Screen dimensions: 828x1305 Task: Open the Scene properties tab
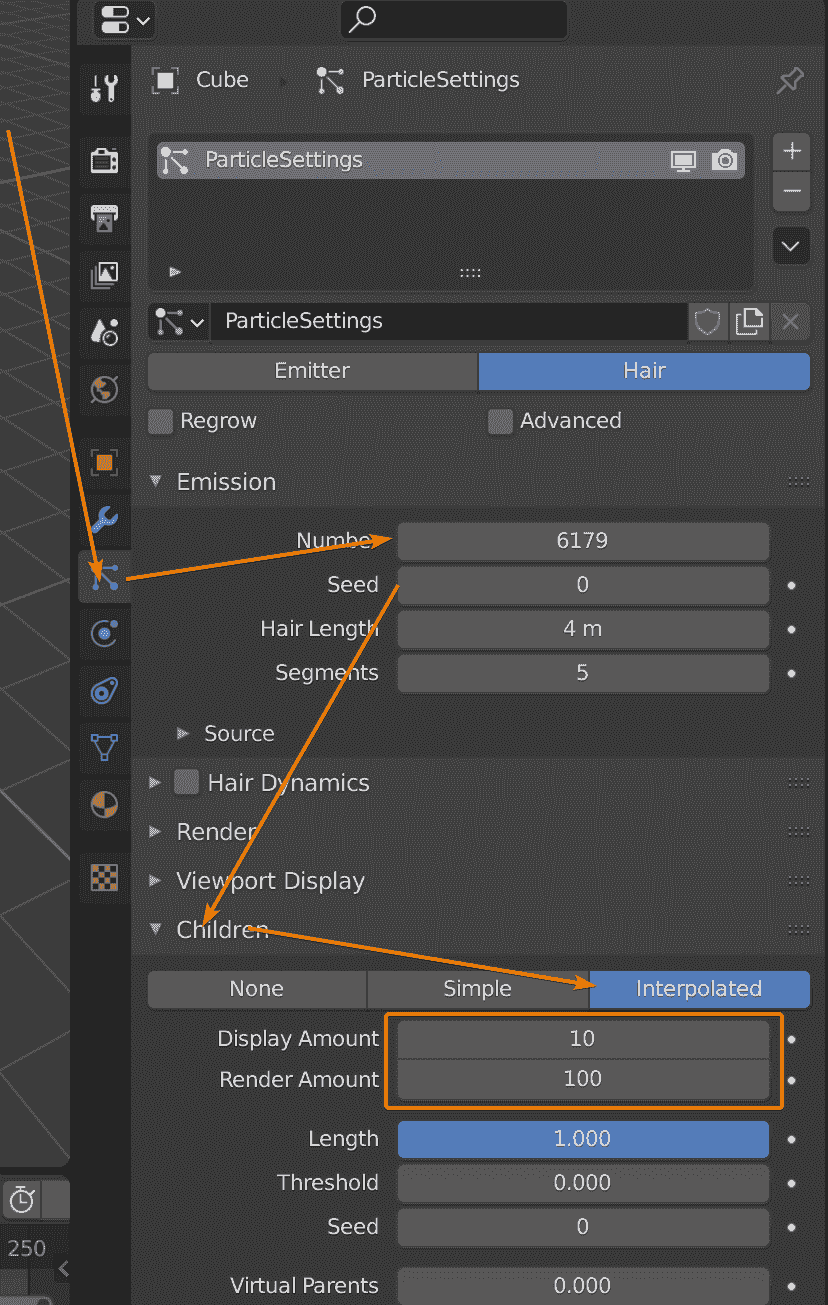pos(104,331)
